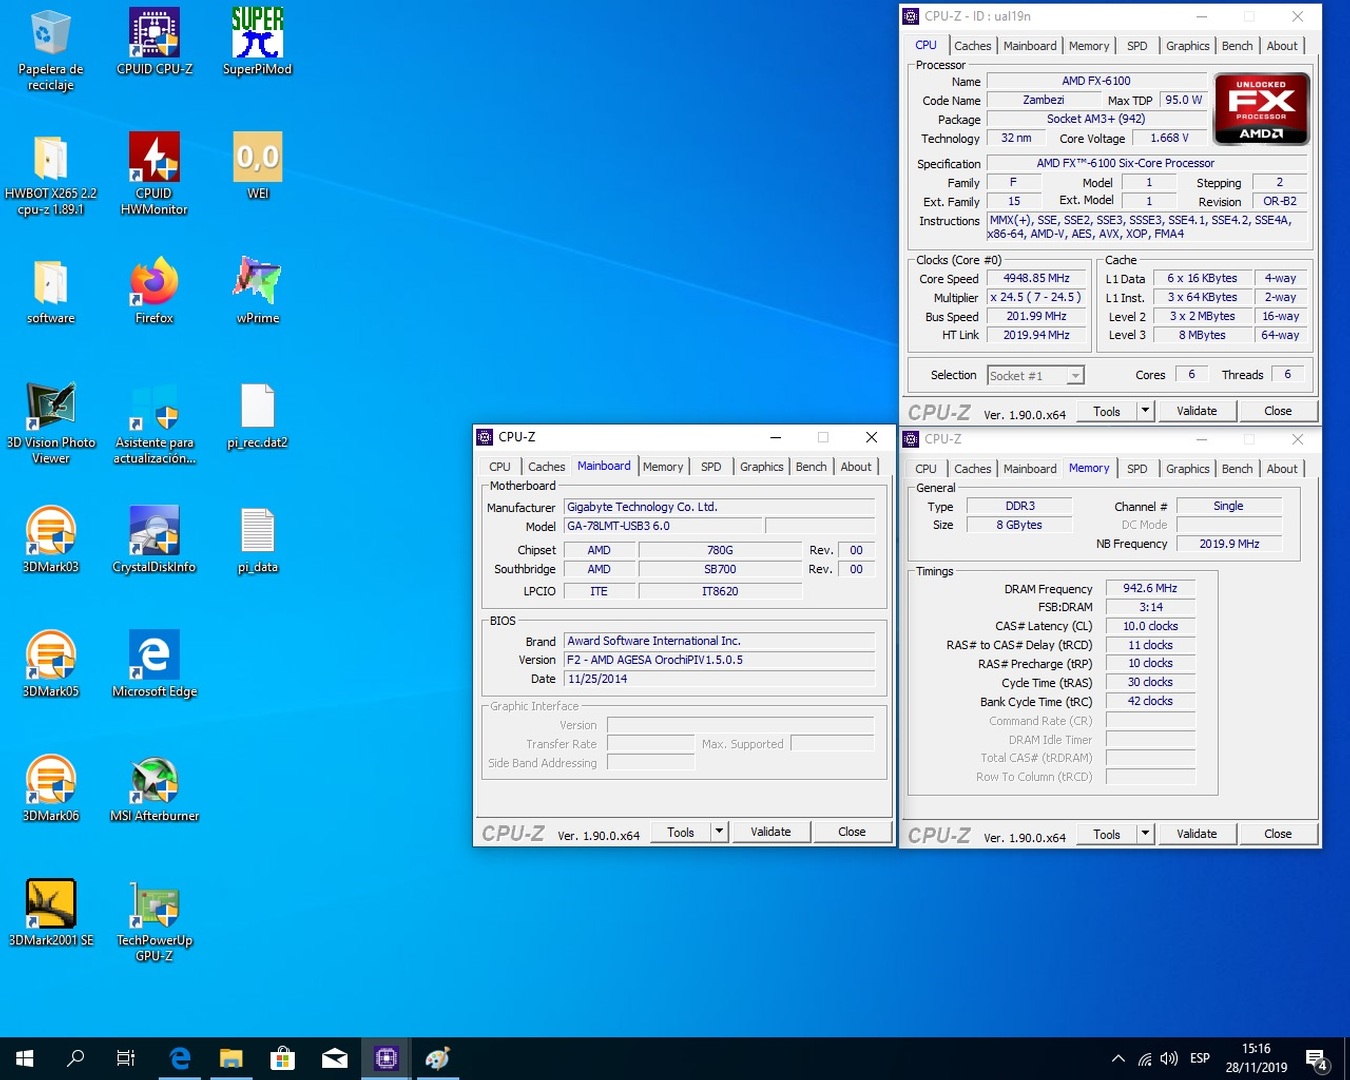
Task: Switch to CPU tab in Memory window
Action: pos(926,469)
